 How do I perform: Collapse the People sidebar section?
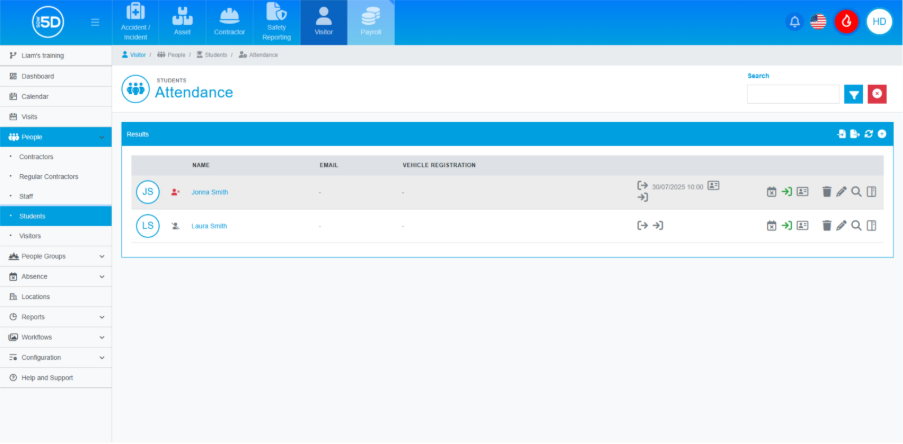click(56, 137)
